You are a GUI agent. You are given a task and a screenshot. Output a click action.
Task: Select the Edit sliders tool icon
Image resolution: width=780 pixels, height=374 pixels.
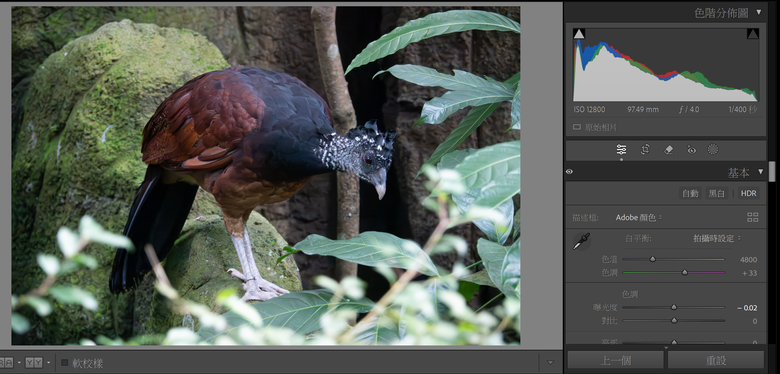point(621,149)
